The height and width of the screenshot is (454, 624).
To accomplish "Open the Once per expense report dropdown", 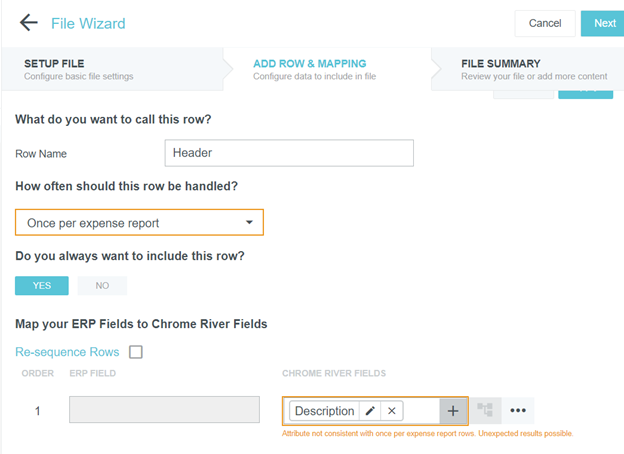I will (x=139, y=222).
